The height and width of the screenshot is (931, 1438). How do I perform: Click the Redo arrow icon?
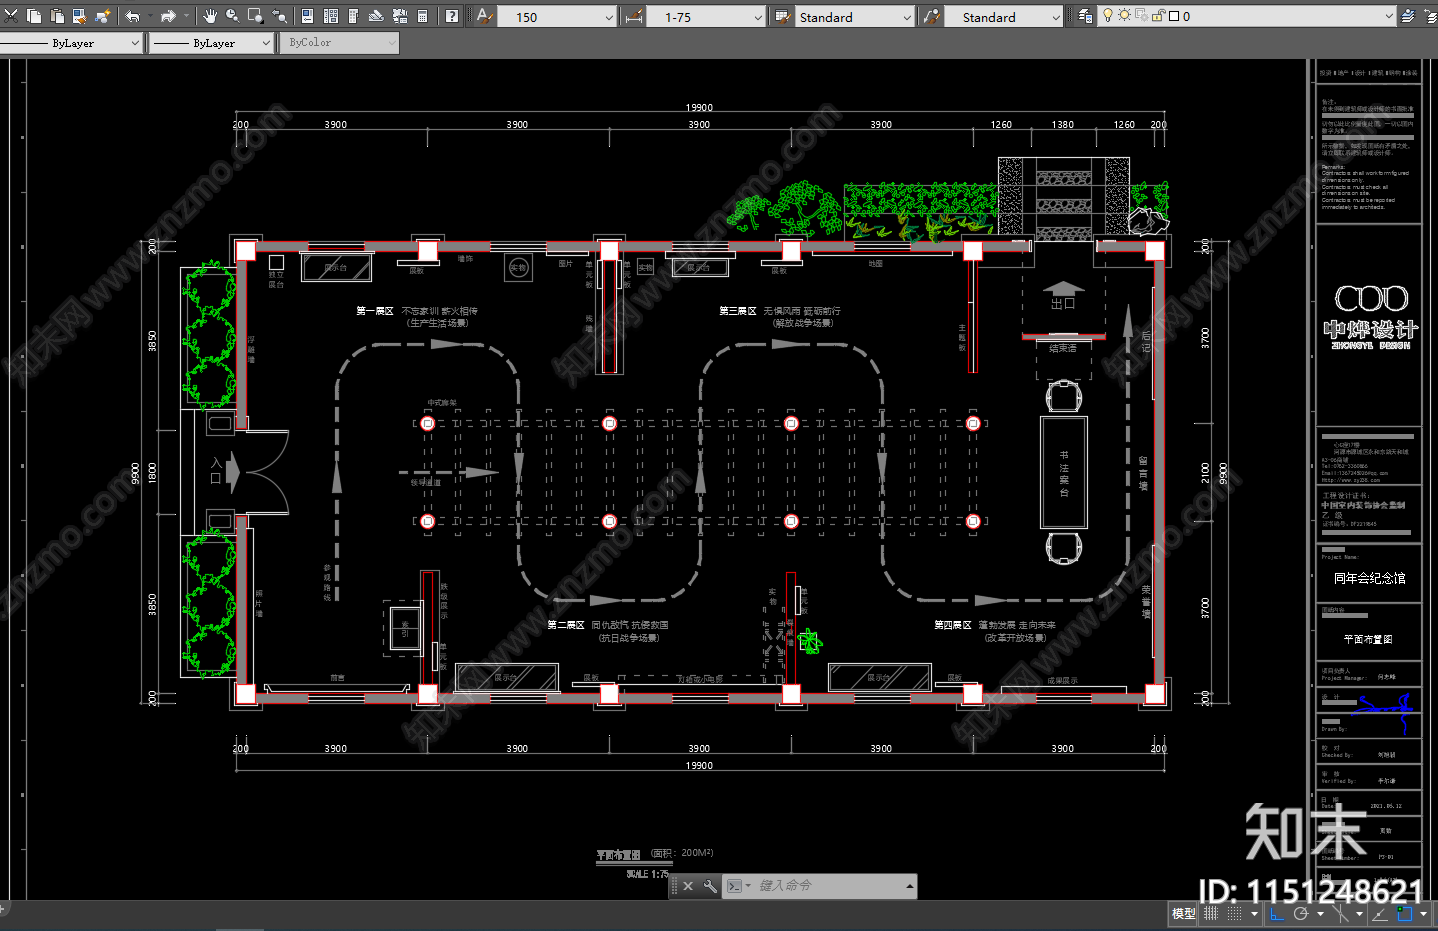[x=168, y=16]
